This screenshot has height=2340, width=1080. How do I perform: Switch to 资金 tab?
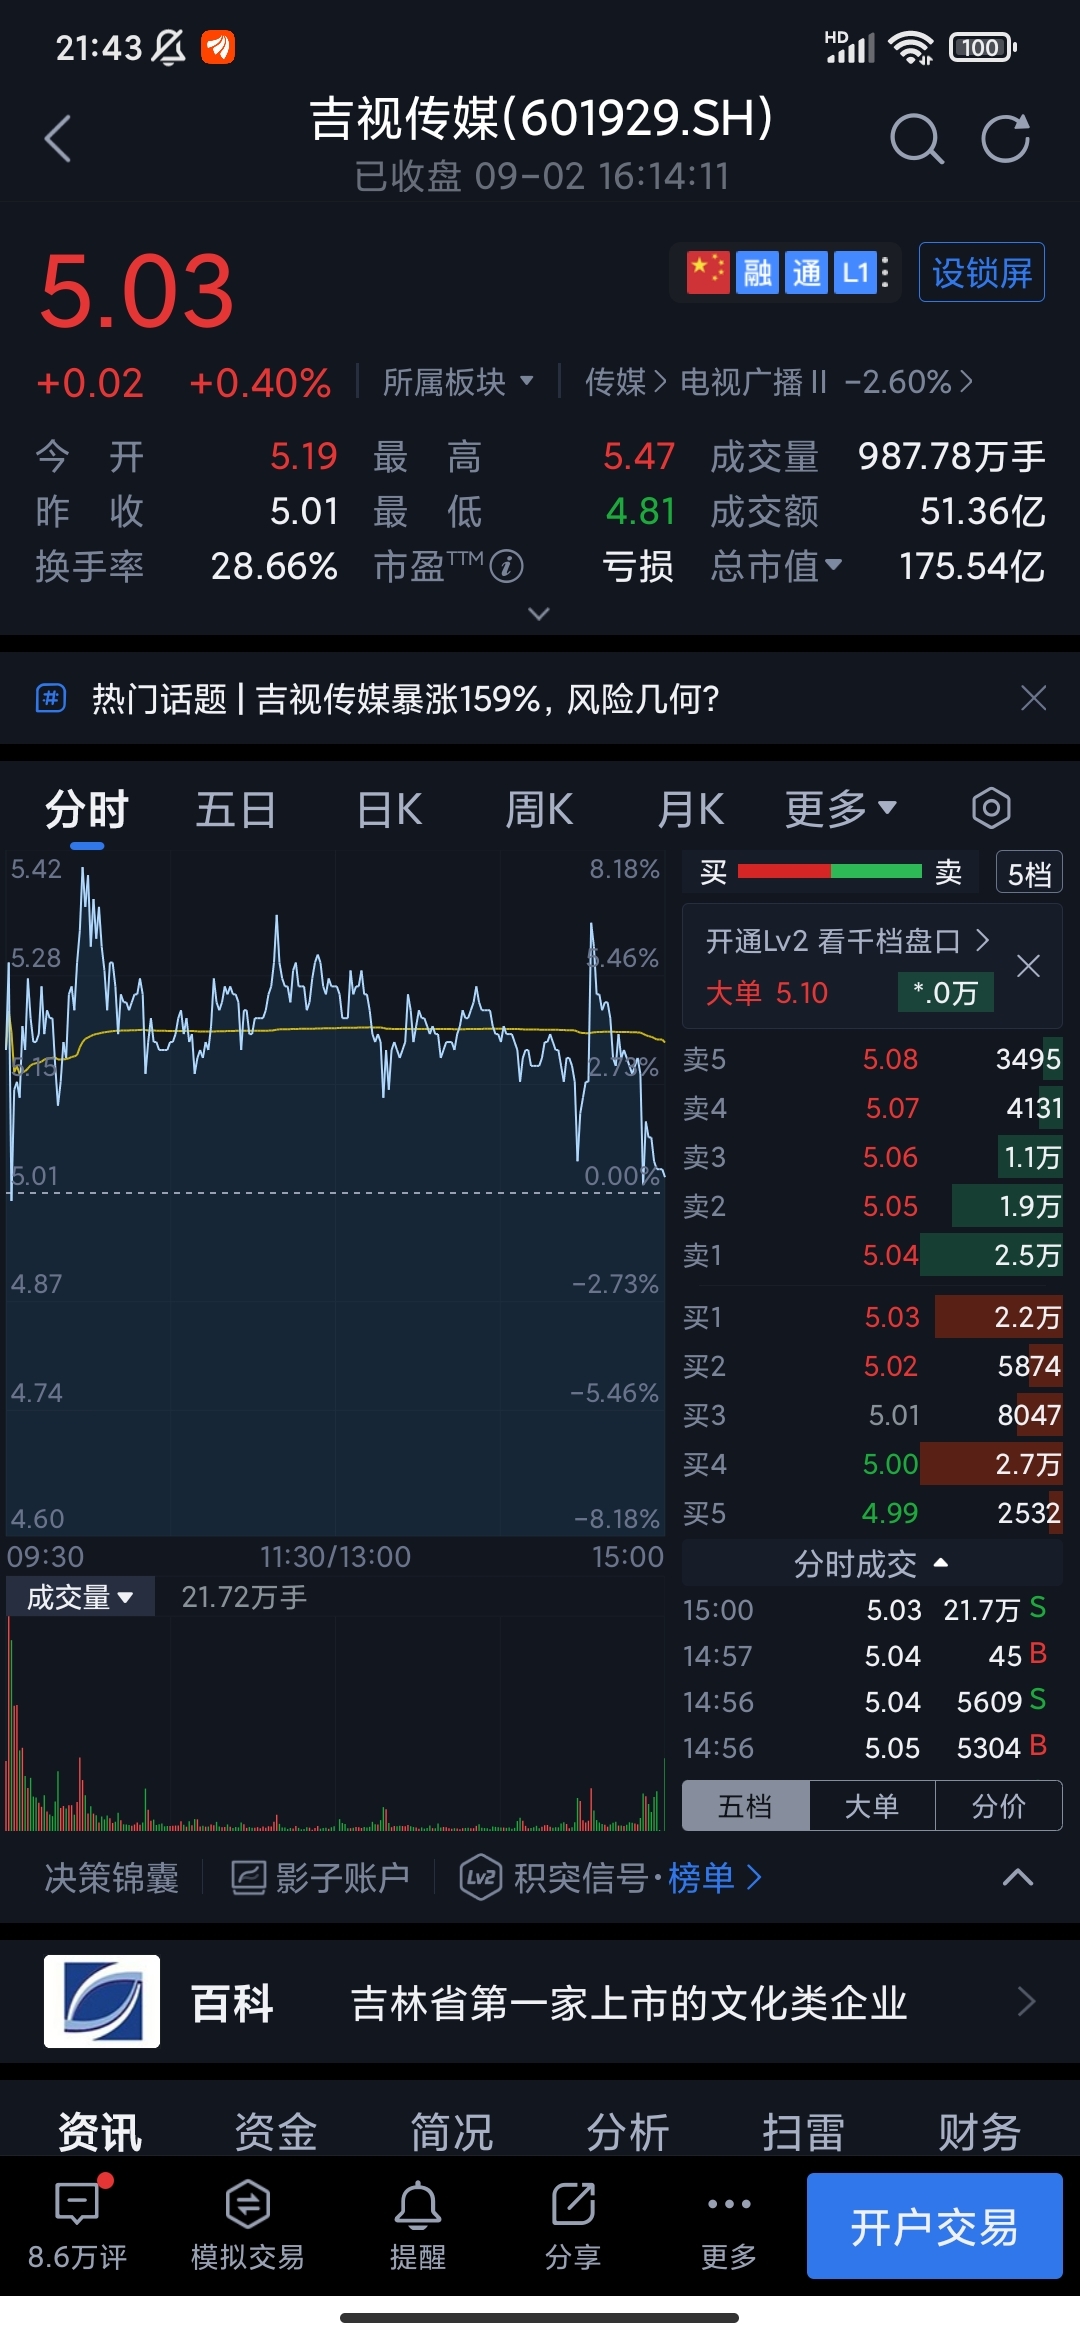(x=276, y=2131)
